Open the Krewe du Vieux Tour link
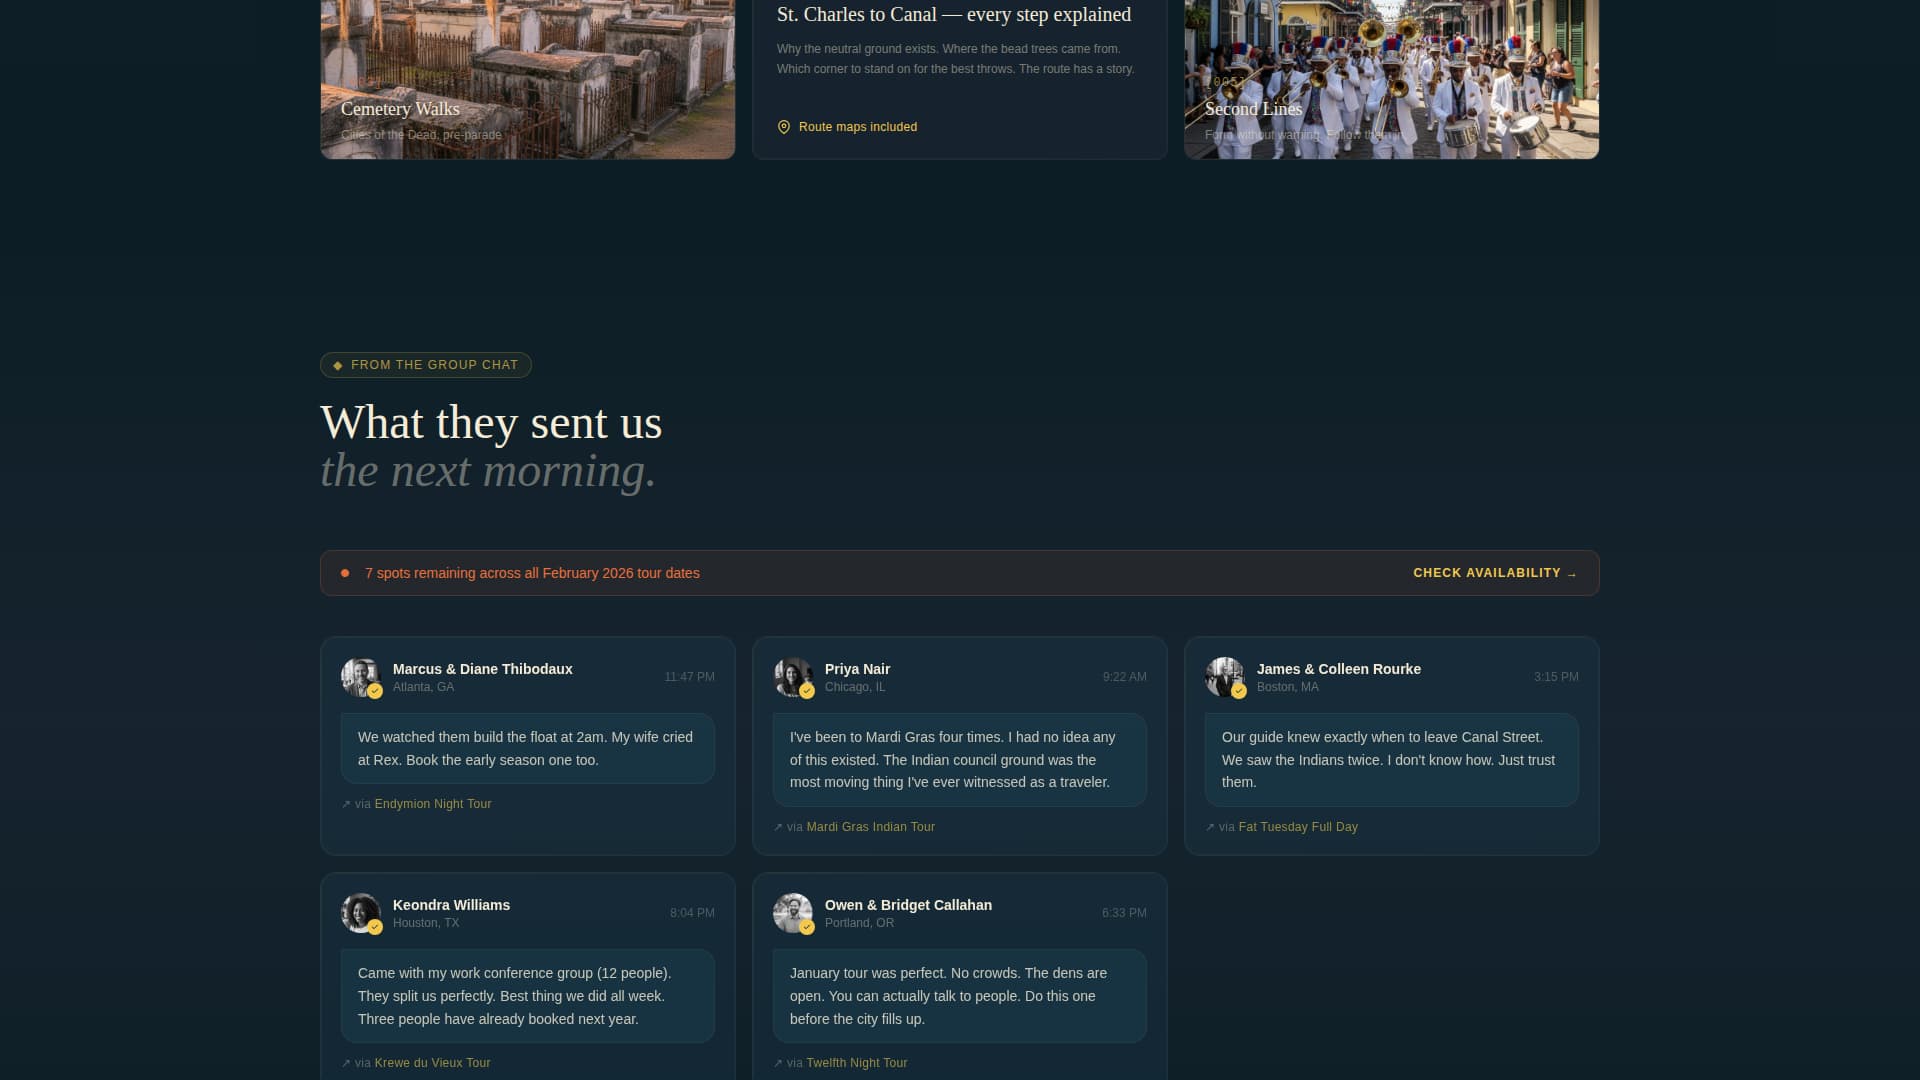This screenshot has width=1920, height=1080. (x=431, y=1063)
